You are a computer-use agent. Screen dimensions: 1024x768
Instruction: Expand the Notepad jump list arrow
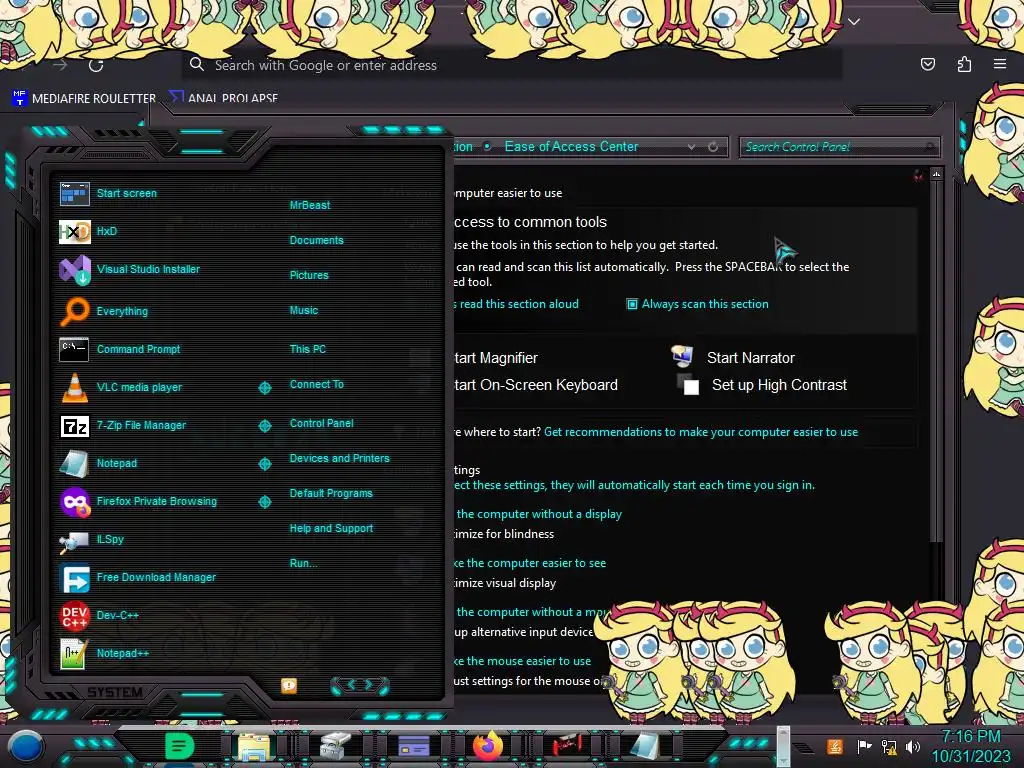264,464
